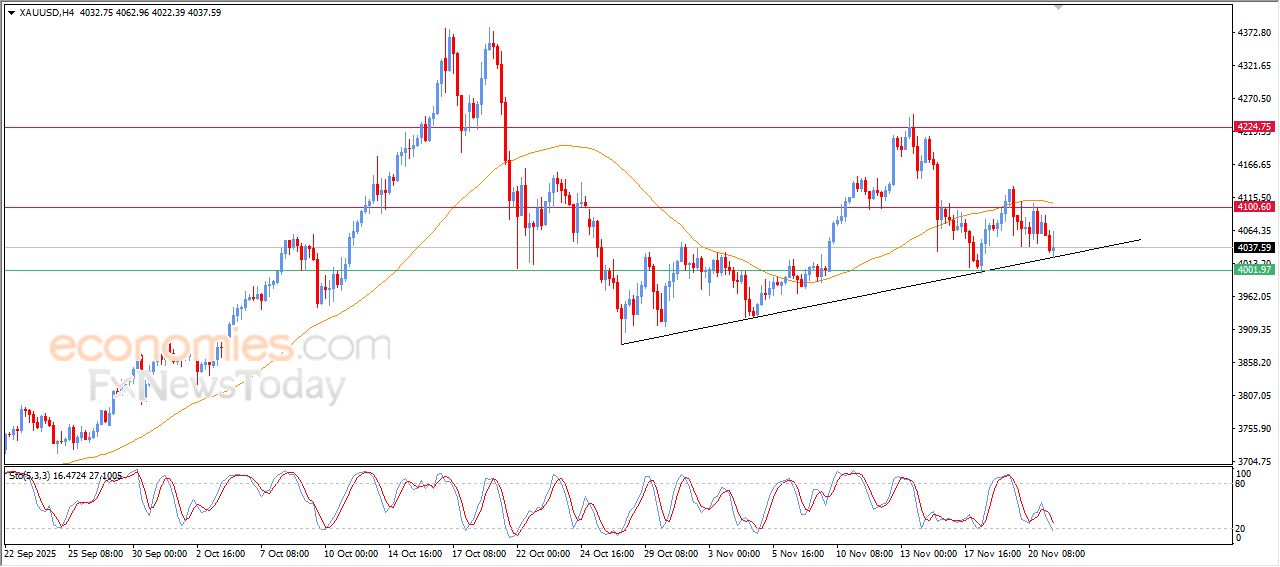
Task: Select the red 4100.60 price tag
Action: click(x=1254, y=207)
